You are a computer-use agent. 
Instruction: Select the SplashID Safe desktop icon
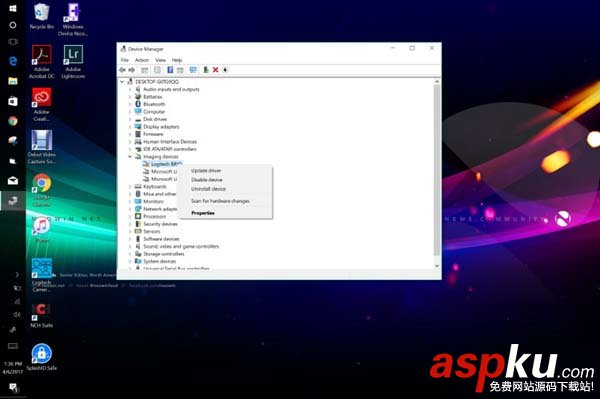pos(42,358)
